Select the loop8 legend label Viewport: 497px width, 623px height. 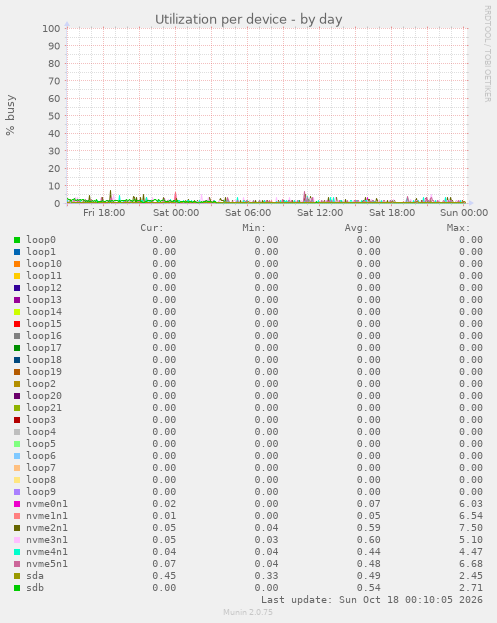click(x=41, y=480)
